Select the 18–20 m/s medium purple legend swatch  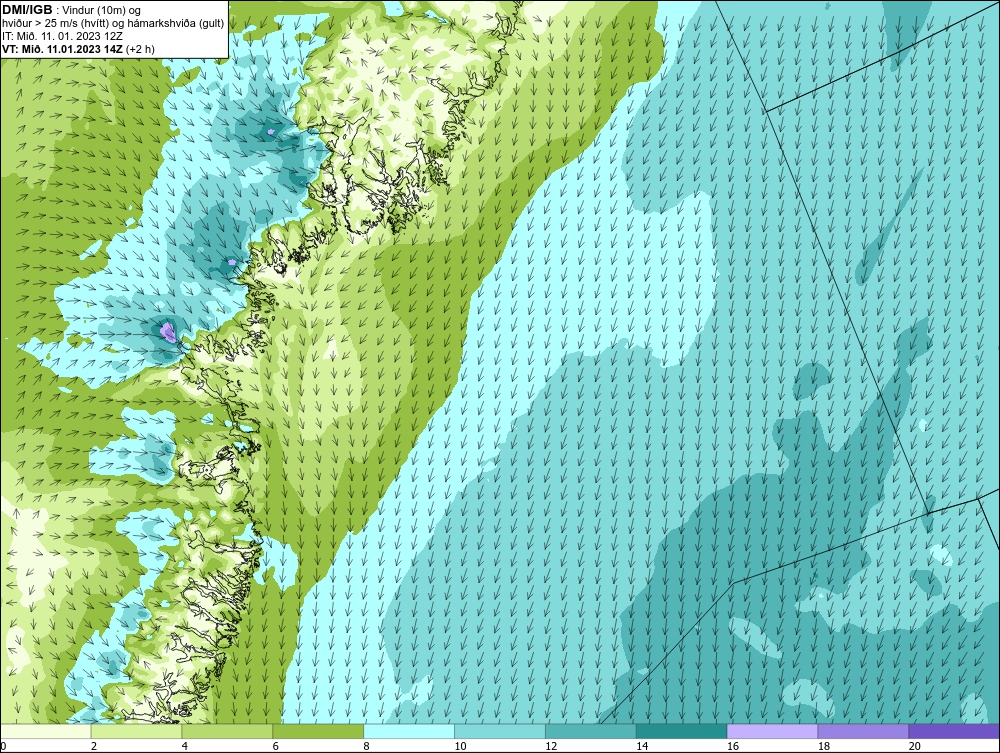(863, 731)
